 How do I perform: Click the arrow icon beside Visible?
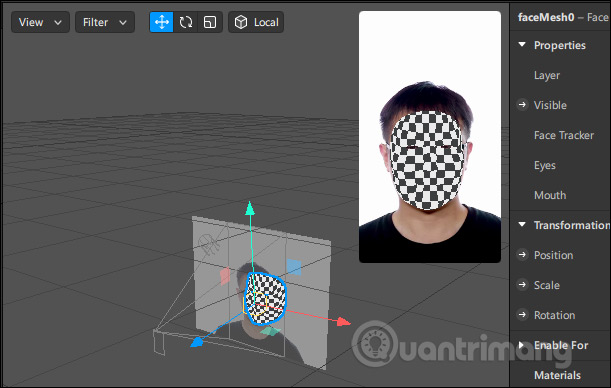click(x=522, y=105)
